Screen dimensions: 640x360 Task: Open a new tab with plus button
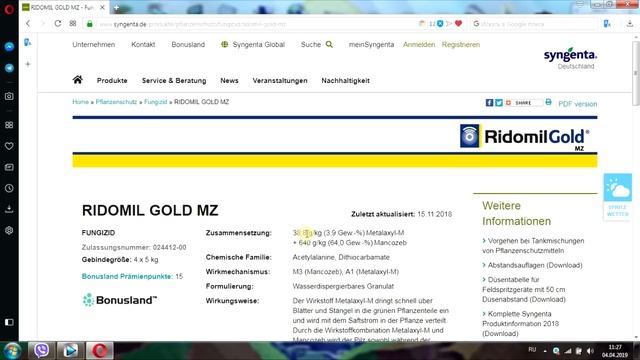click(116, 7)
